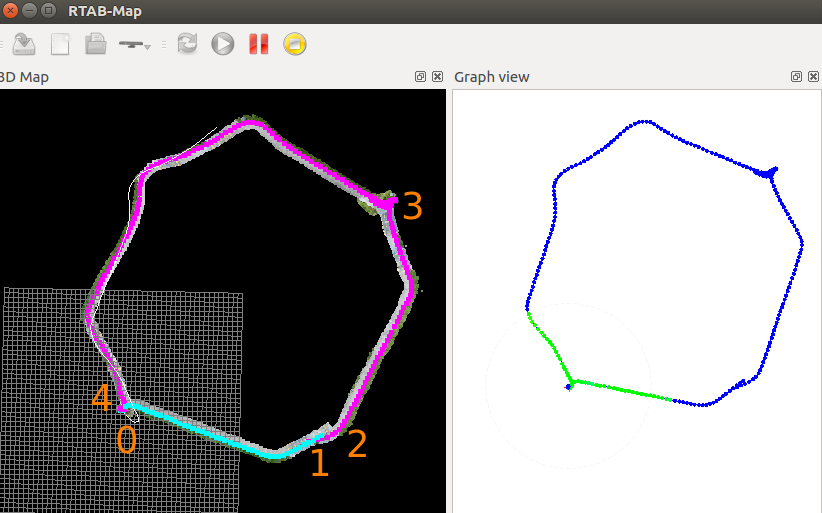Viewport: 822px width, 513px height.
Task: Create a new database with the blank page icon
Action: click(61, 44)
